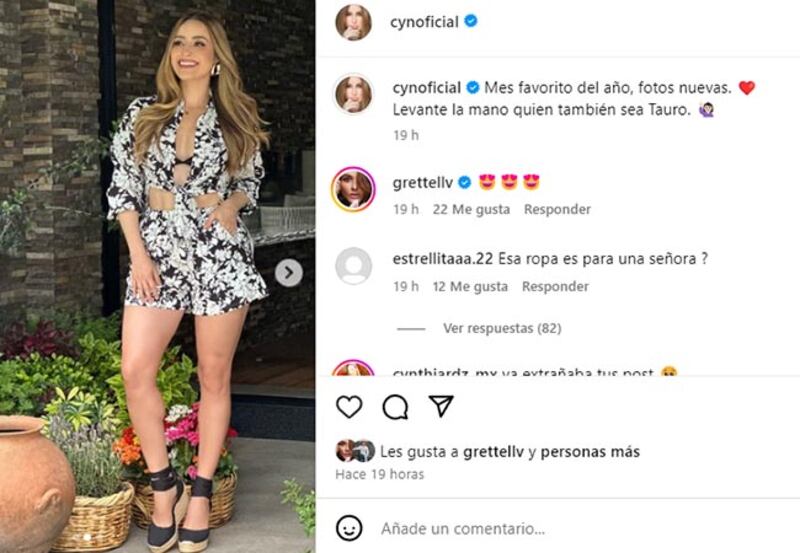The width and height of the screenshot is (800, 553).
Task: Open grettellv profile picture with story ring
Action: click(353, 189)
